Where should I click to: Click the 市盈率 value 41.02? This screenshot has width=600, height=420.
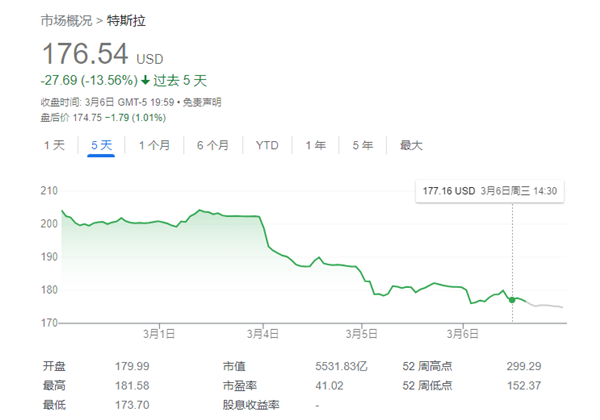point(329,386)
